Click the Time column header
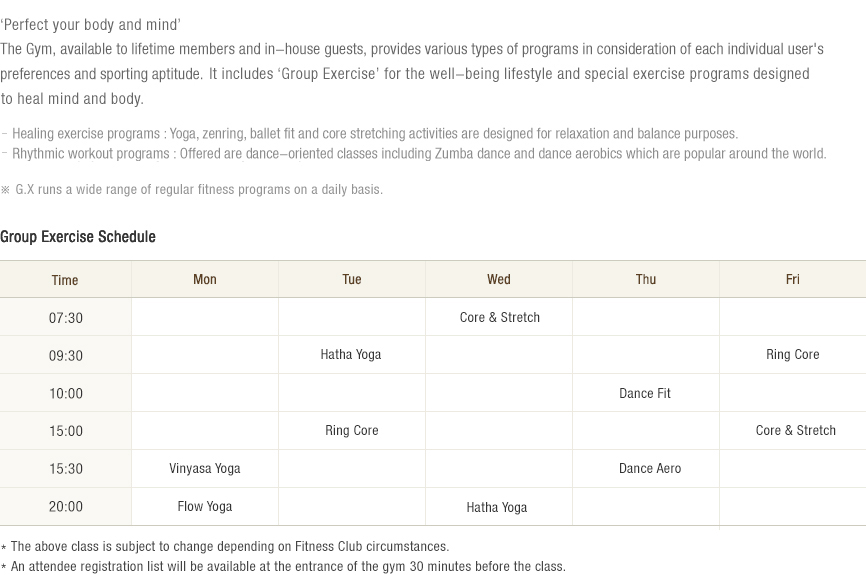The width and height of the screenshot is (866, 575). pyautogui.click(x=65, y=280)
